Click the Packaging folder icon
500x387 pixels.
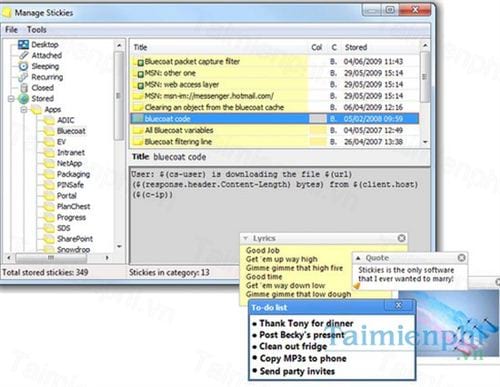coord(49,174)
